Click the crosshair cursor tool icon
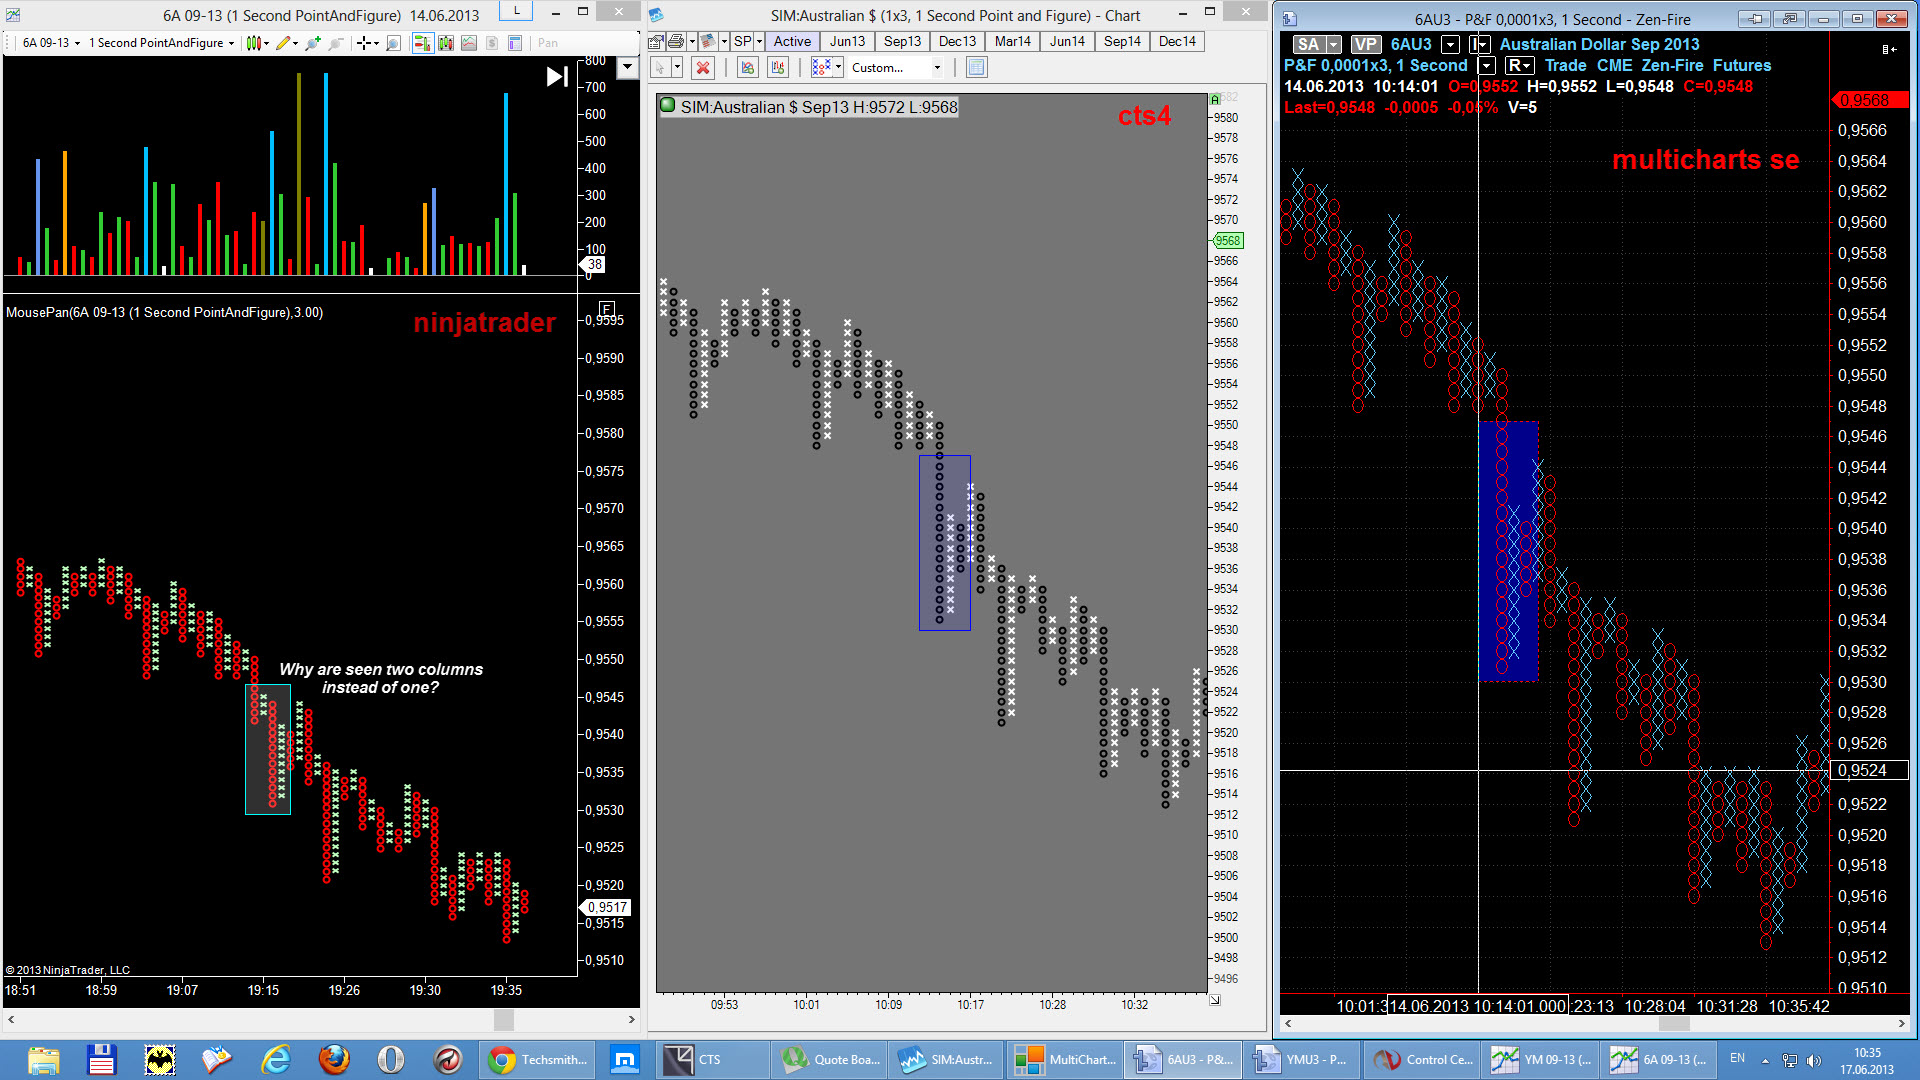The image size is (1920, 1080). point(364,43)
